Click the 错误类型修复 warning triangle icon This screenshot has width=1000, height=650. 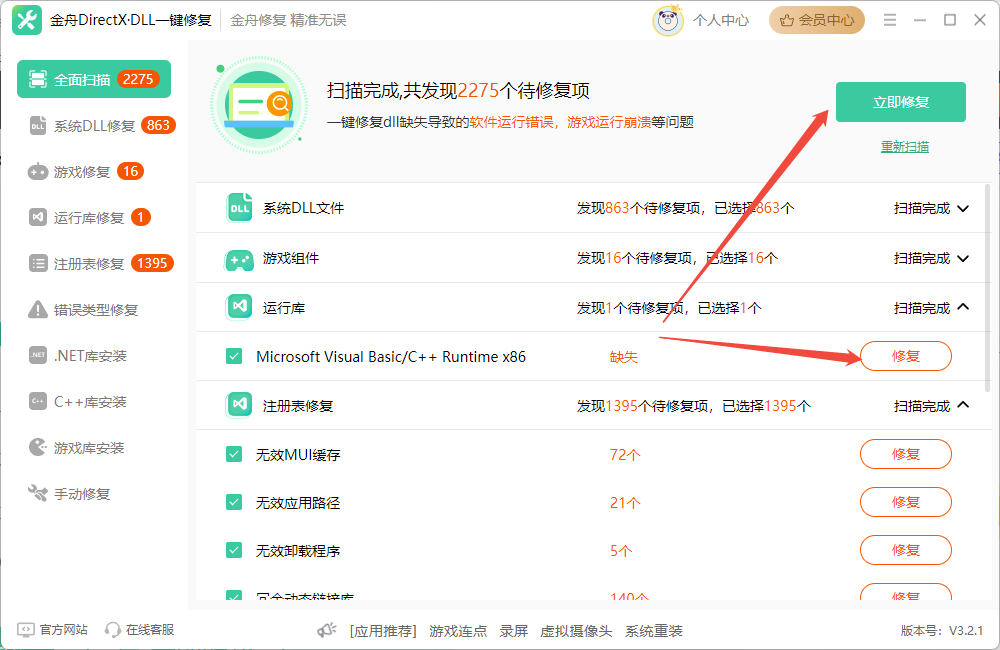pyautogui.click(x=38, y=309)
